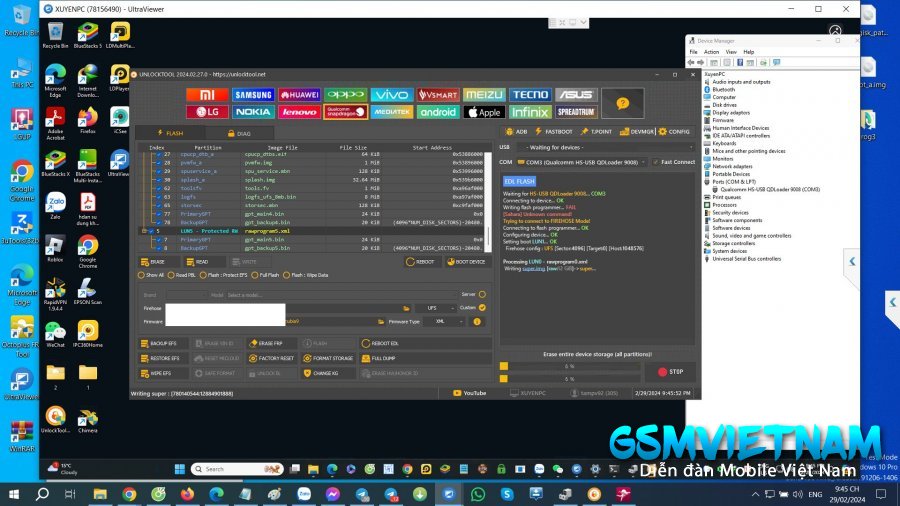Toggle the Server radio option
The image size is (900, 506).
[482, 294]
